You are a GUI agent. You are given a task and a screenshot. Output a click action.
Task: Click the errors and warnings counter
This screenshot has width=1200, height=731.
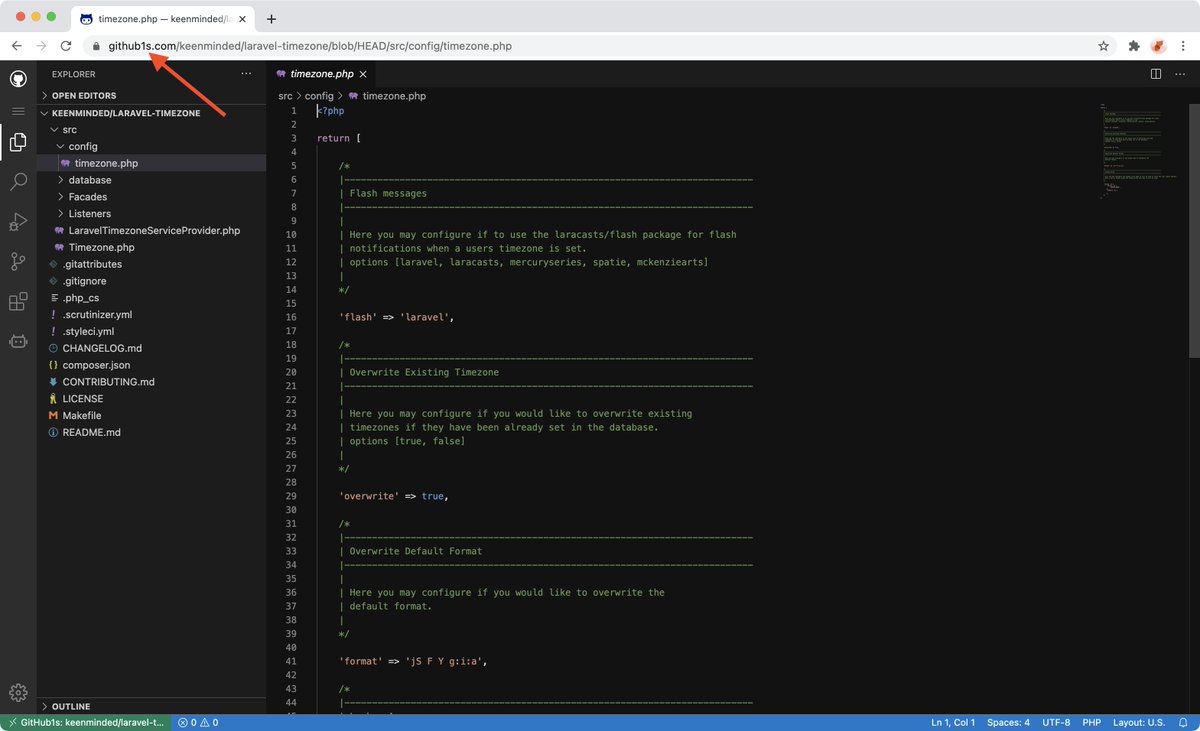tap(197, 720)
